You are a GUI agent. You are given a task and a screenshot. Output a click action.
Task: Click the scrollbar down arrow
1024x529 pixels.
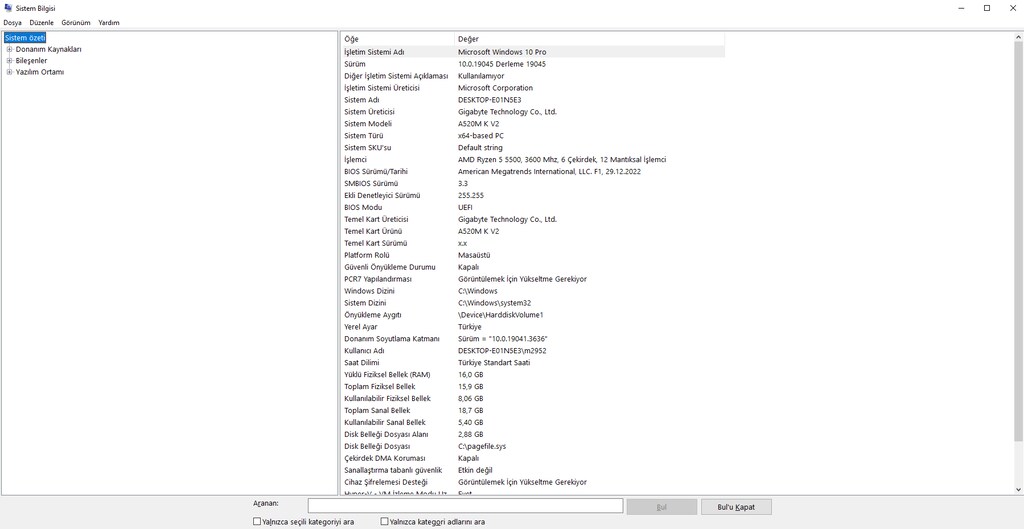click(1018, 489)
